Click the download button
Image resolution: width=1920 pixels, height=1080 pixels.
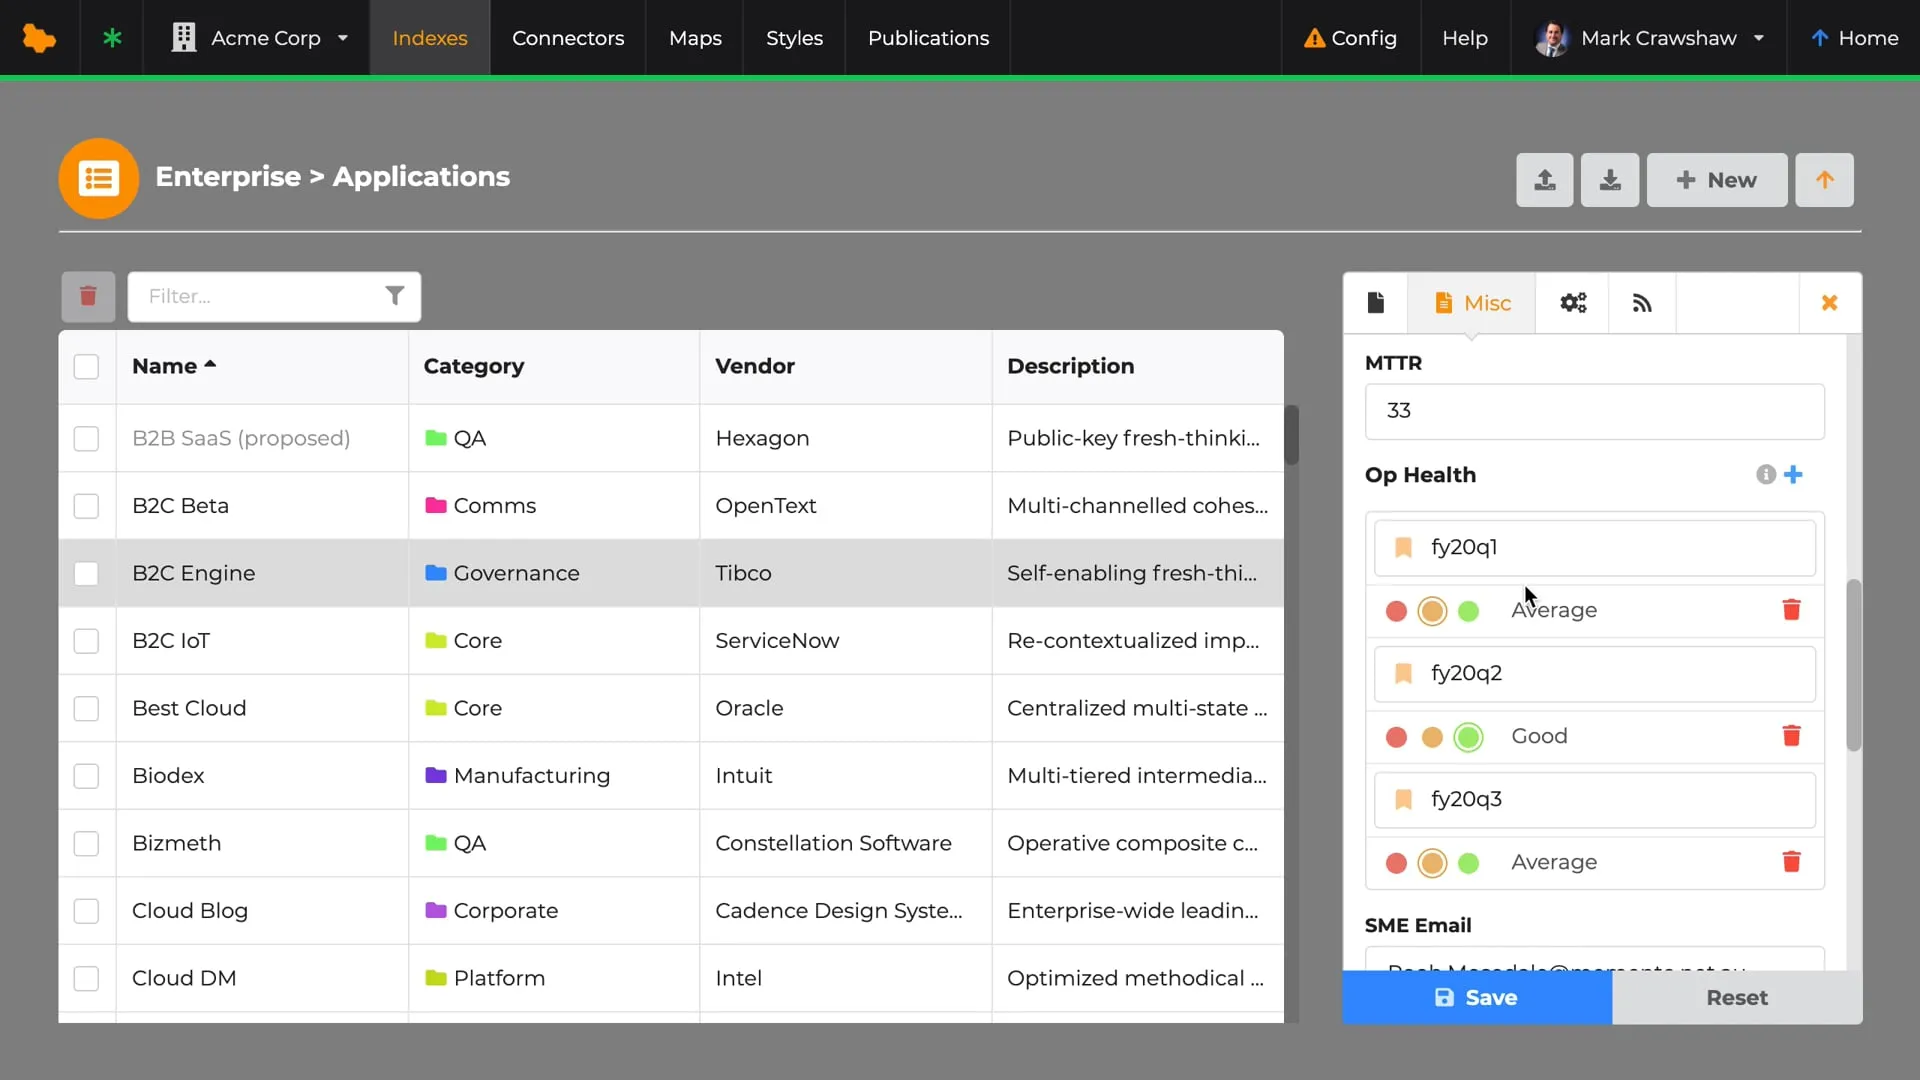tap(1609, 180)
